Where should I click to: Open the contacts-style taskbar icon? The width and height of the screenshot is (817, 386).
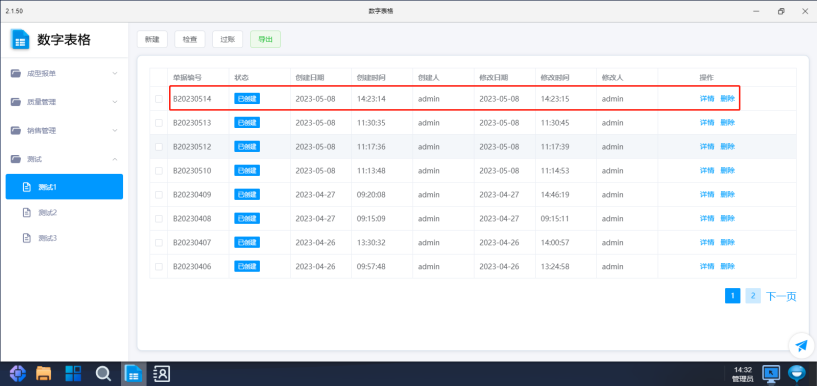(162, 373)
